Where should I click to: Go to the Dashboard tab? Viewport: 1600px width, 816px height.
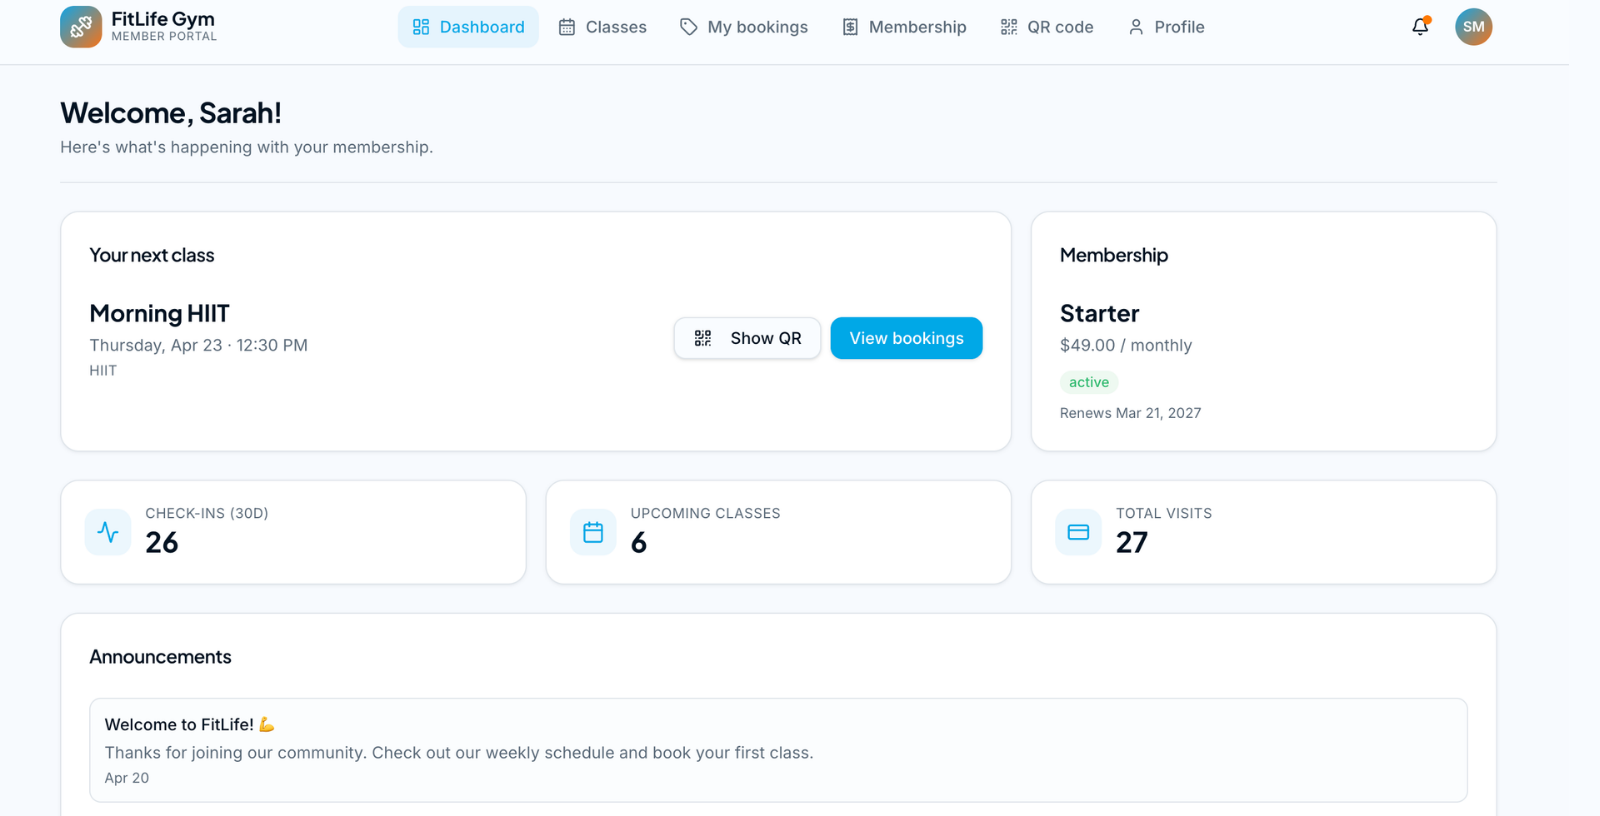click(468, 27)
